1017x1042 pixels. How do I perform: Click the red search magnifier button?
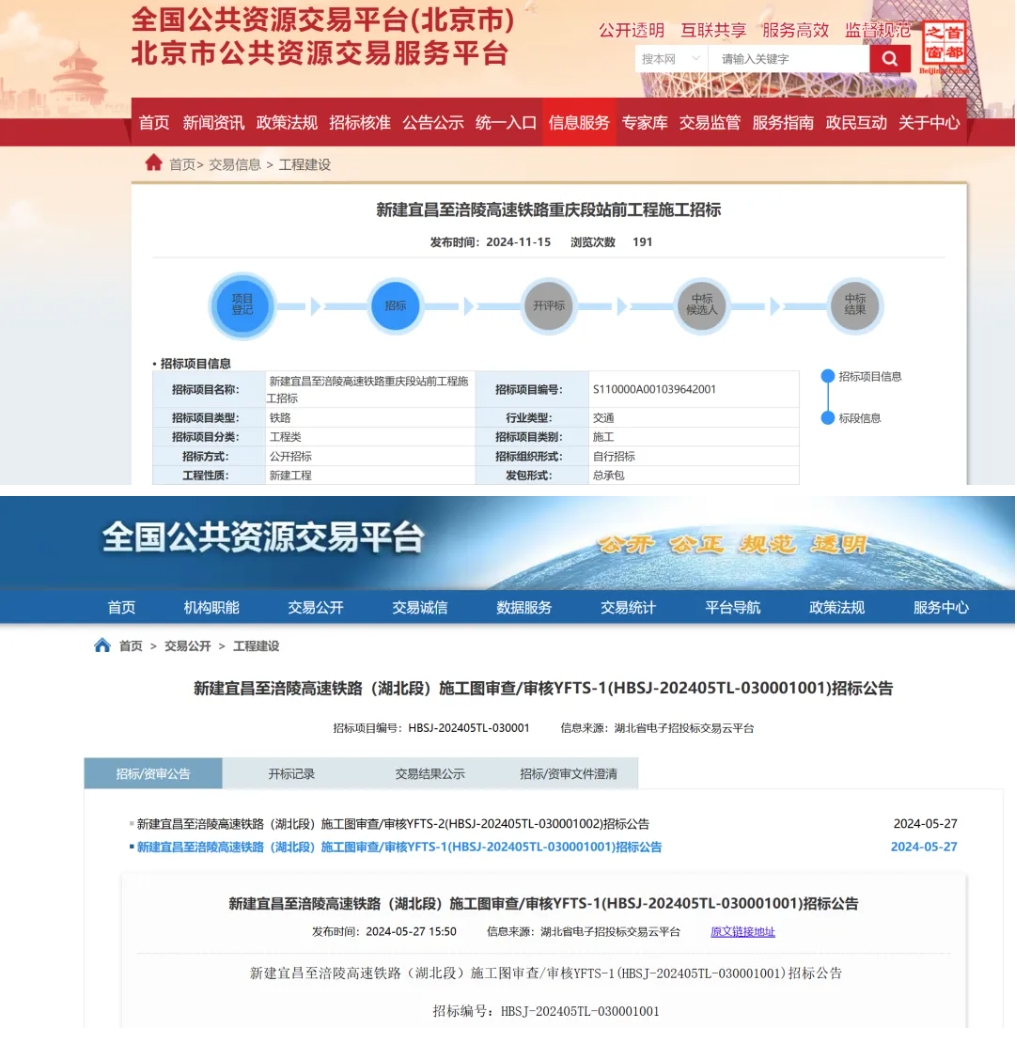pyautogui.click(x=889, y=59)
